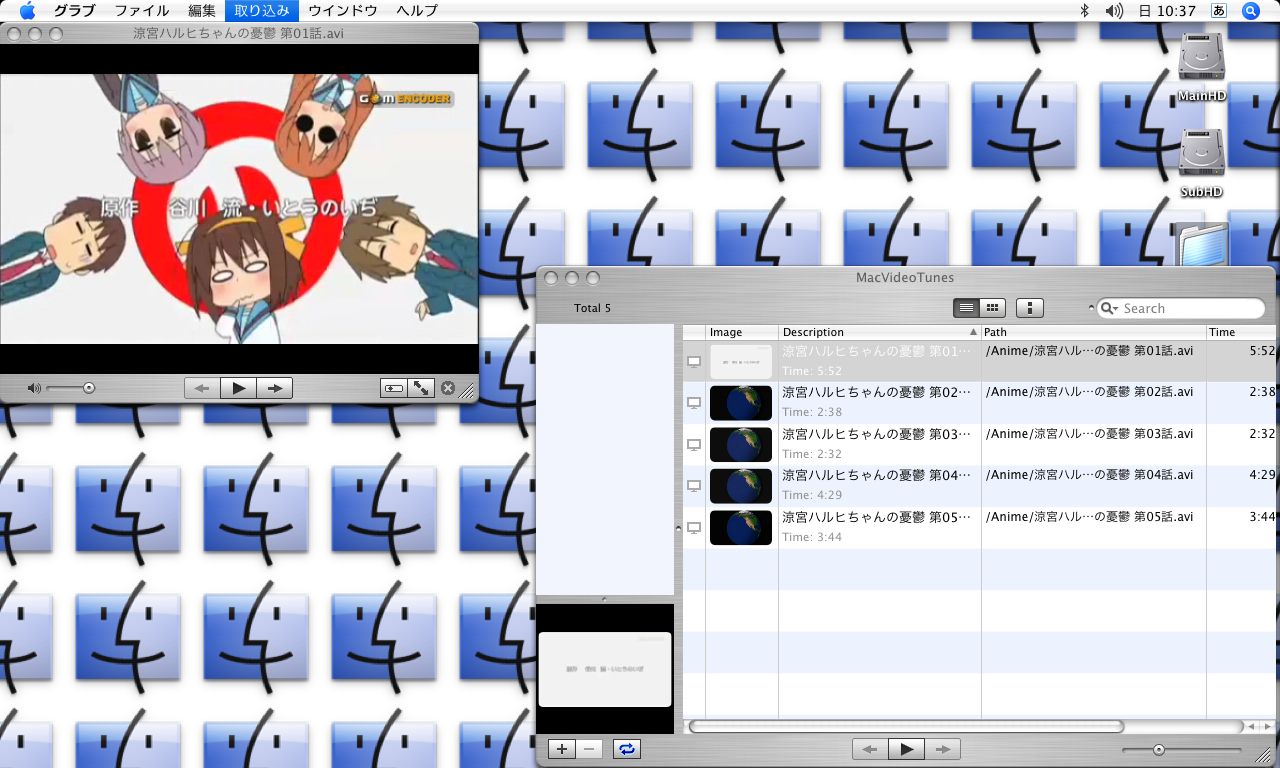This screenshot has width=1280, height=768.
Task: Open the ファイル menu
Action: tap(141, 11)
